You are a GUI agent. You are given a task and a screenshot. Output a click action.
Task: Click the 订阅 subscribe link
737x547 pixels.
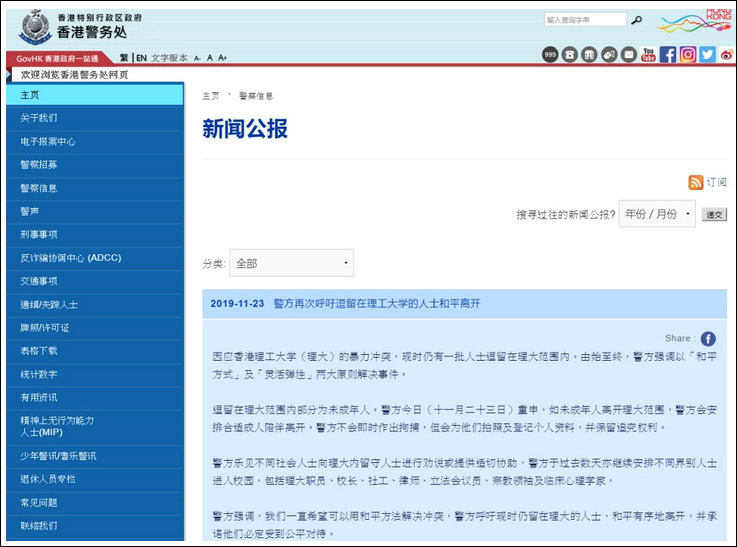coord(716,182)
